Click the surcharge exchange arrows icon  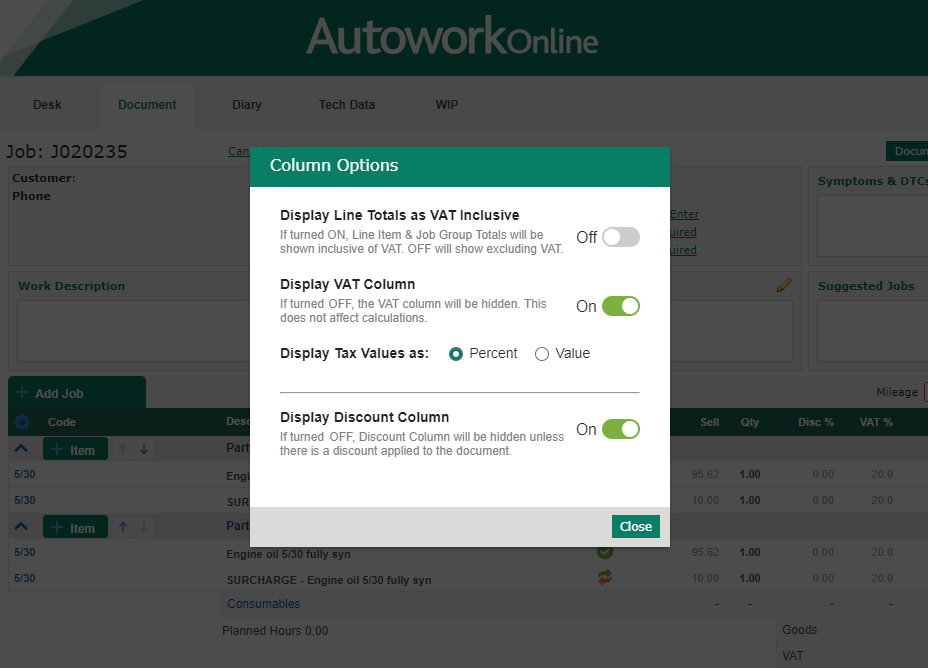tap(605, 577)
